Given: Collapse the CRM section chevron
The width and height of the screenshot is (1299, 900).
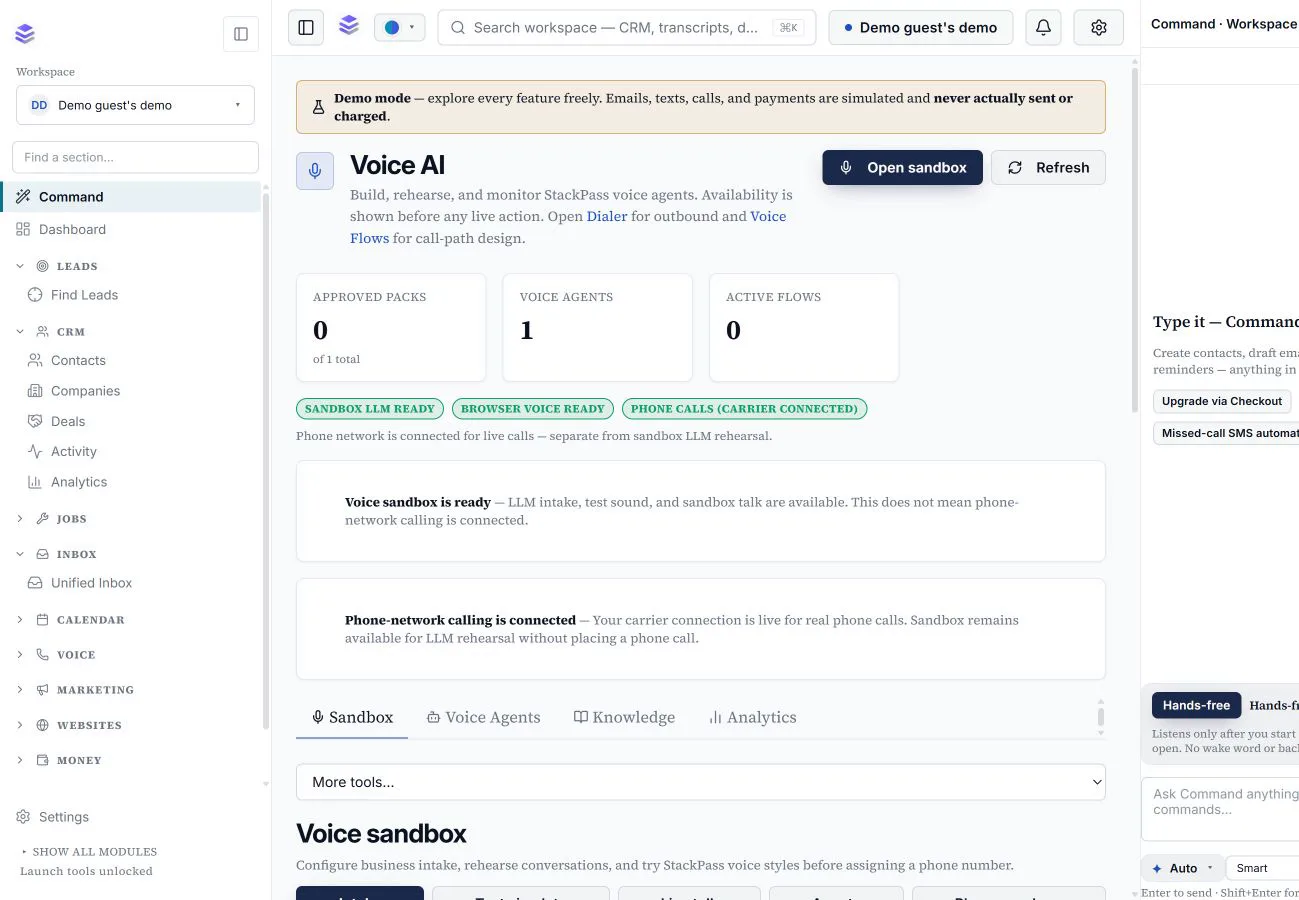Looking at the screenshot, I should pyautogui.click(x=20, y=331).
